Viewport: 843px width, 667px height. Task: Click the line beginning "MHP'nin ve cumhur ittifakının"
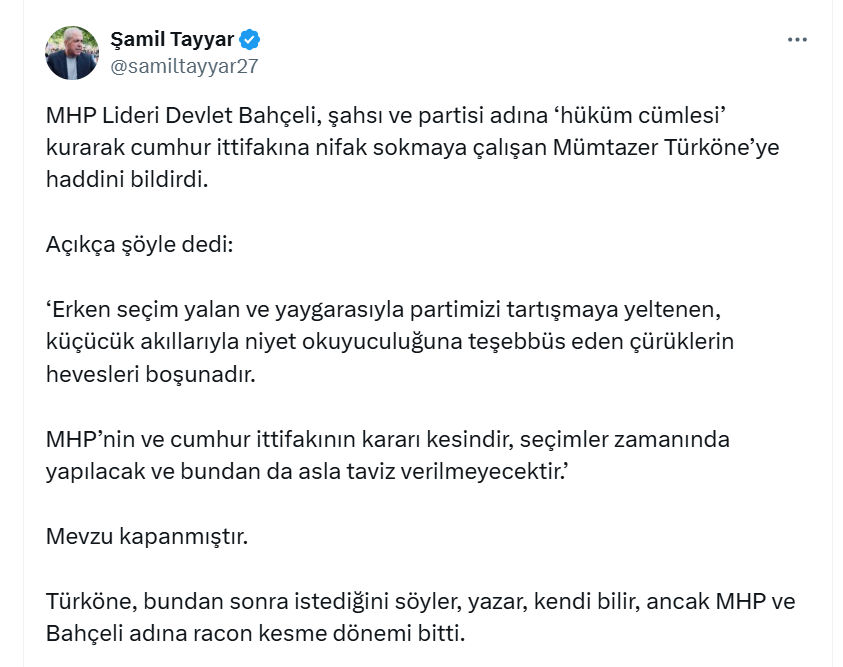tap(388, 438)
